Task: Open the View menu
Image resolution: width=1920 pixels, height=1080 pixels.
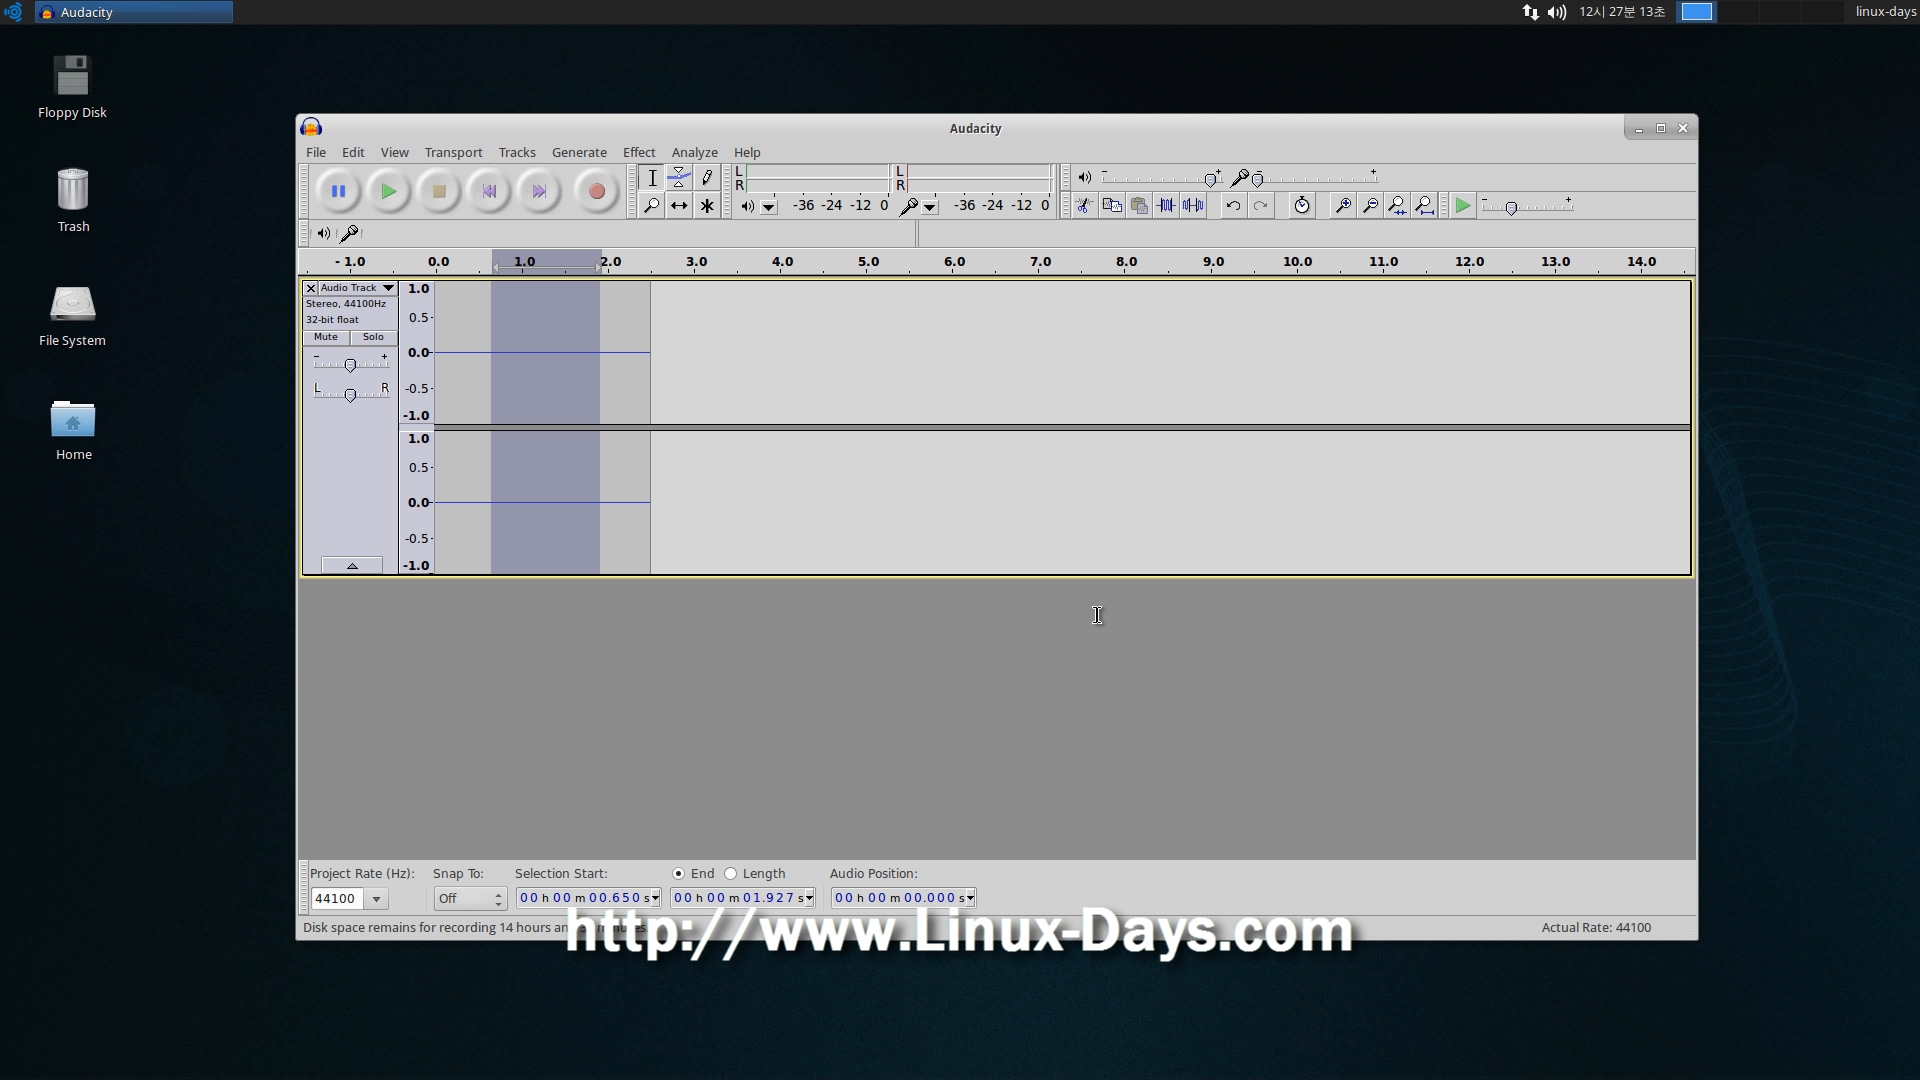Action: pos(394,153)
